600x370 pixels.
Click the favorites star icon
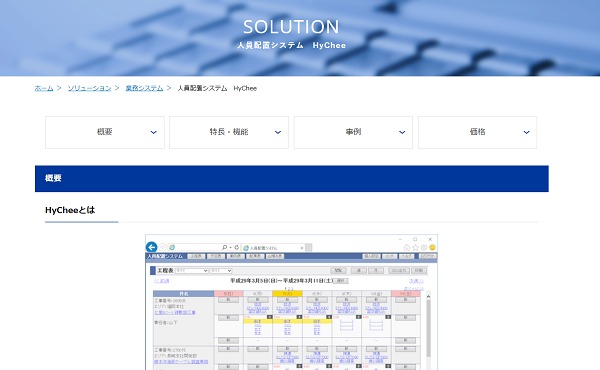point(416,248)
